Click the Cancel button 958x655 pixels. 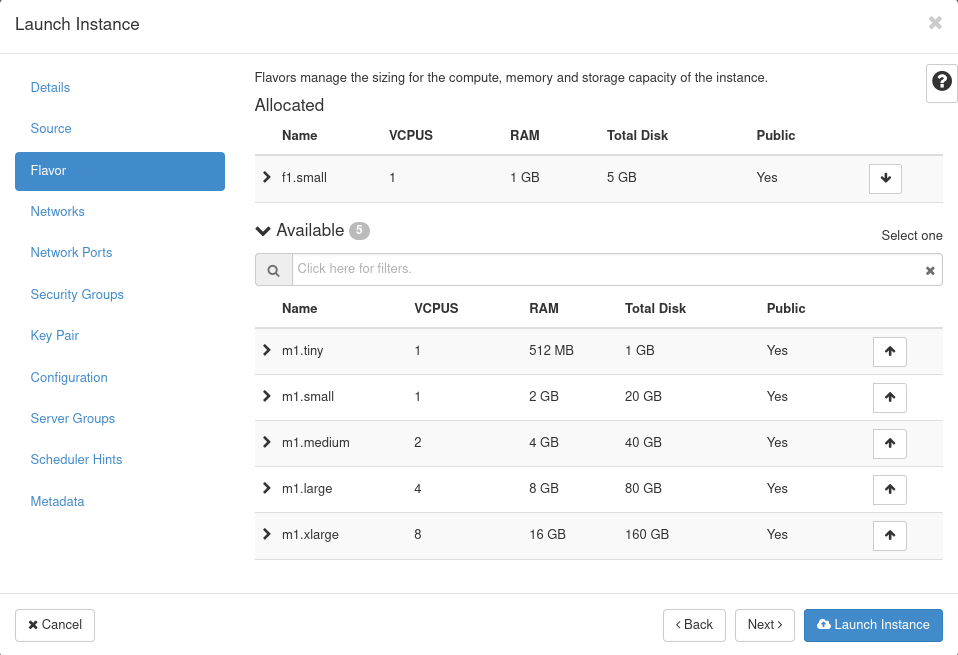(x=55, y=625)
